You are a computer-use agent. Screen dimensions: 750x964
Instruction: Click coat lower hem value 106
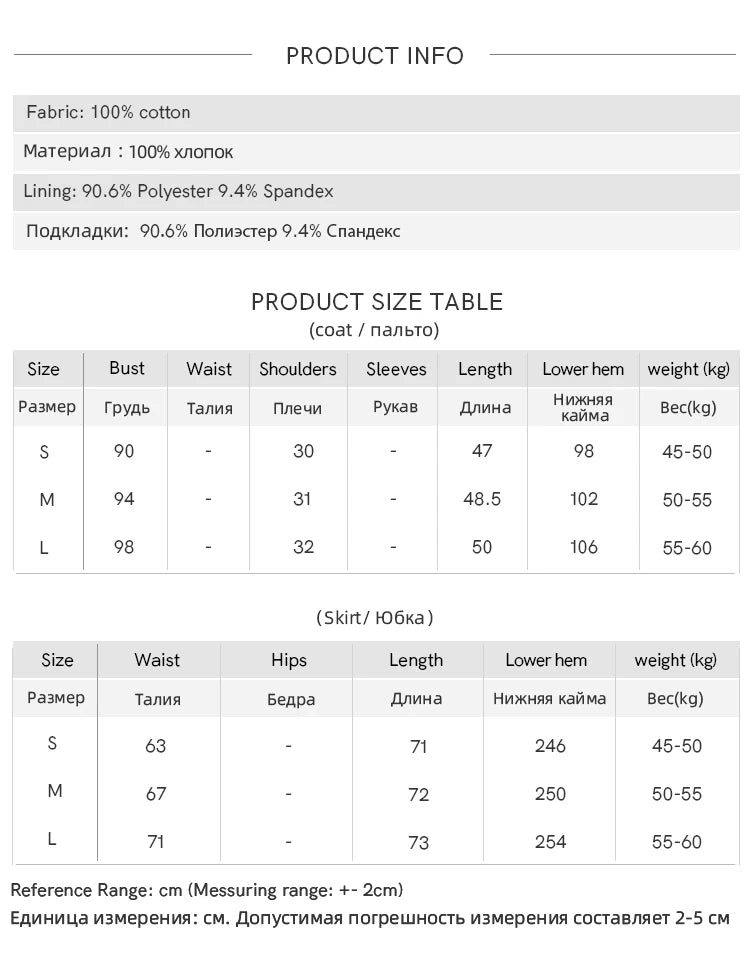[x=583, y=547]
